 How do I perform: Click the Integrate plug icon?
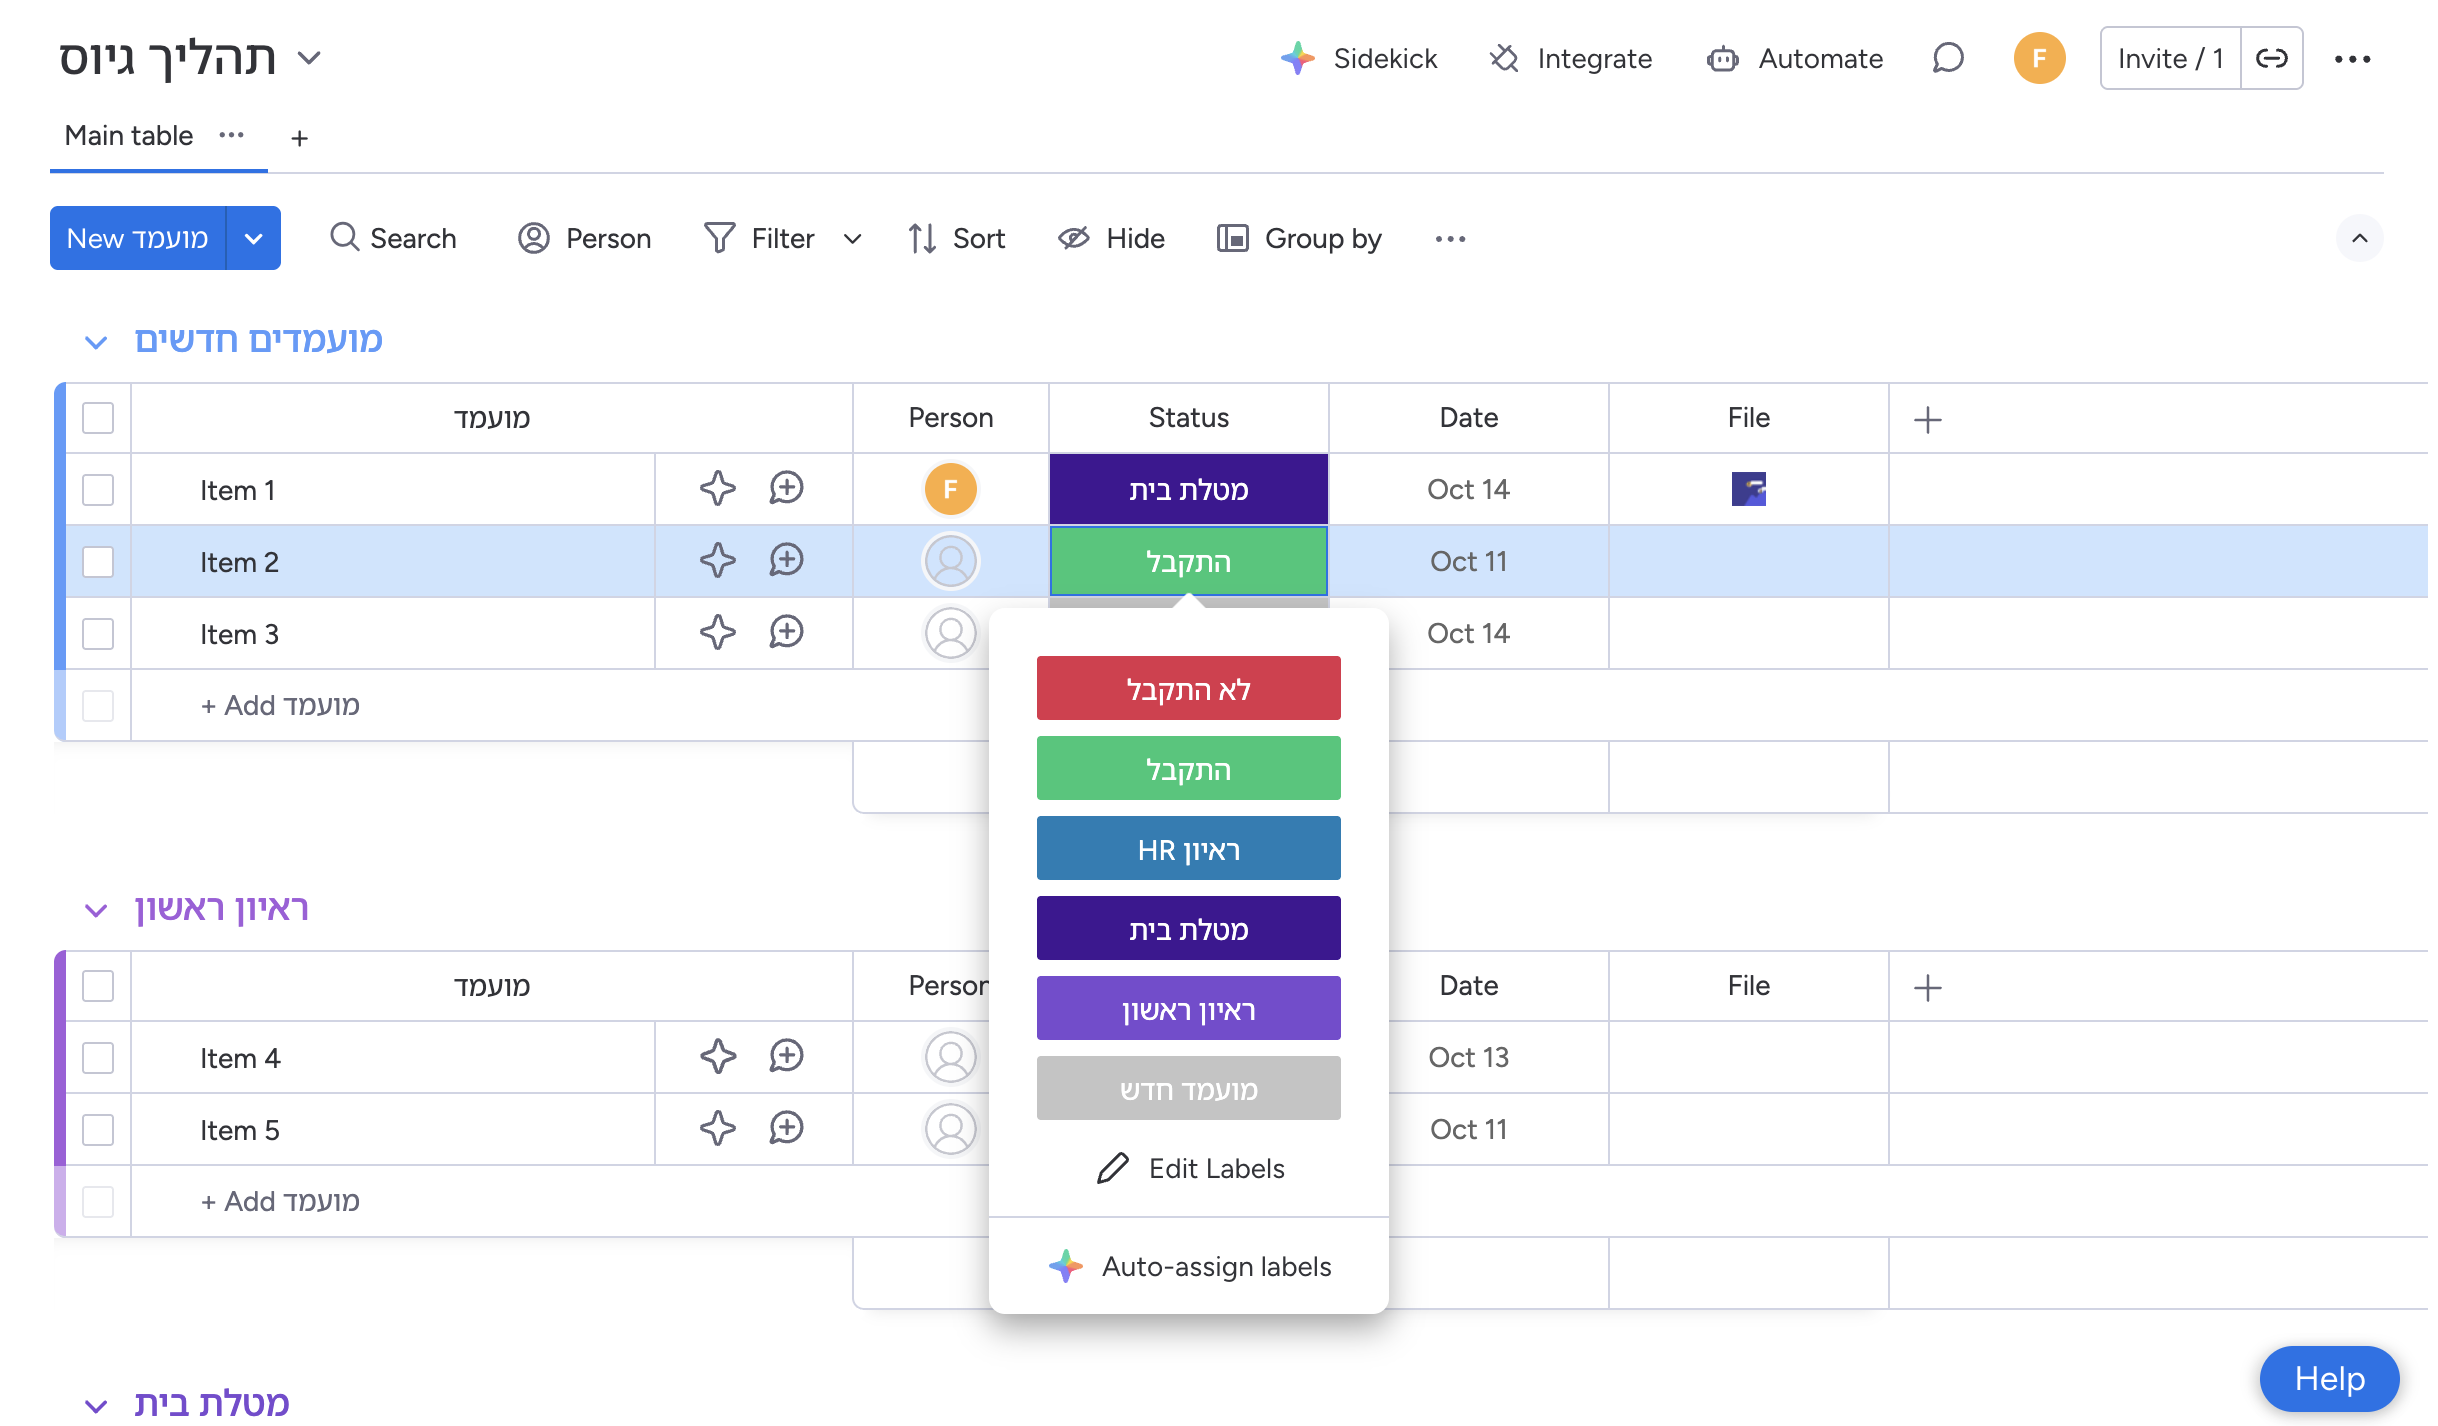point(1504,58)
